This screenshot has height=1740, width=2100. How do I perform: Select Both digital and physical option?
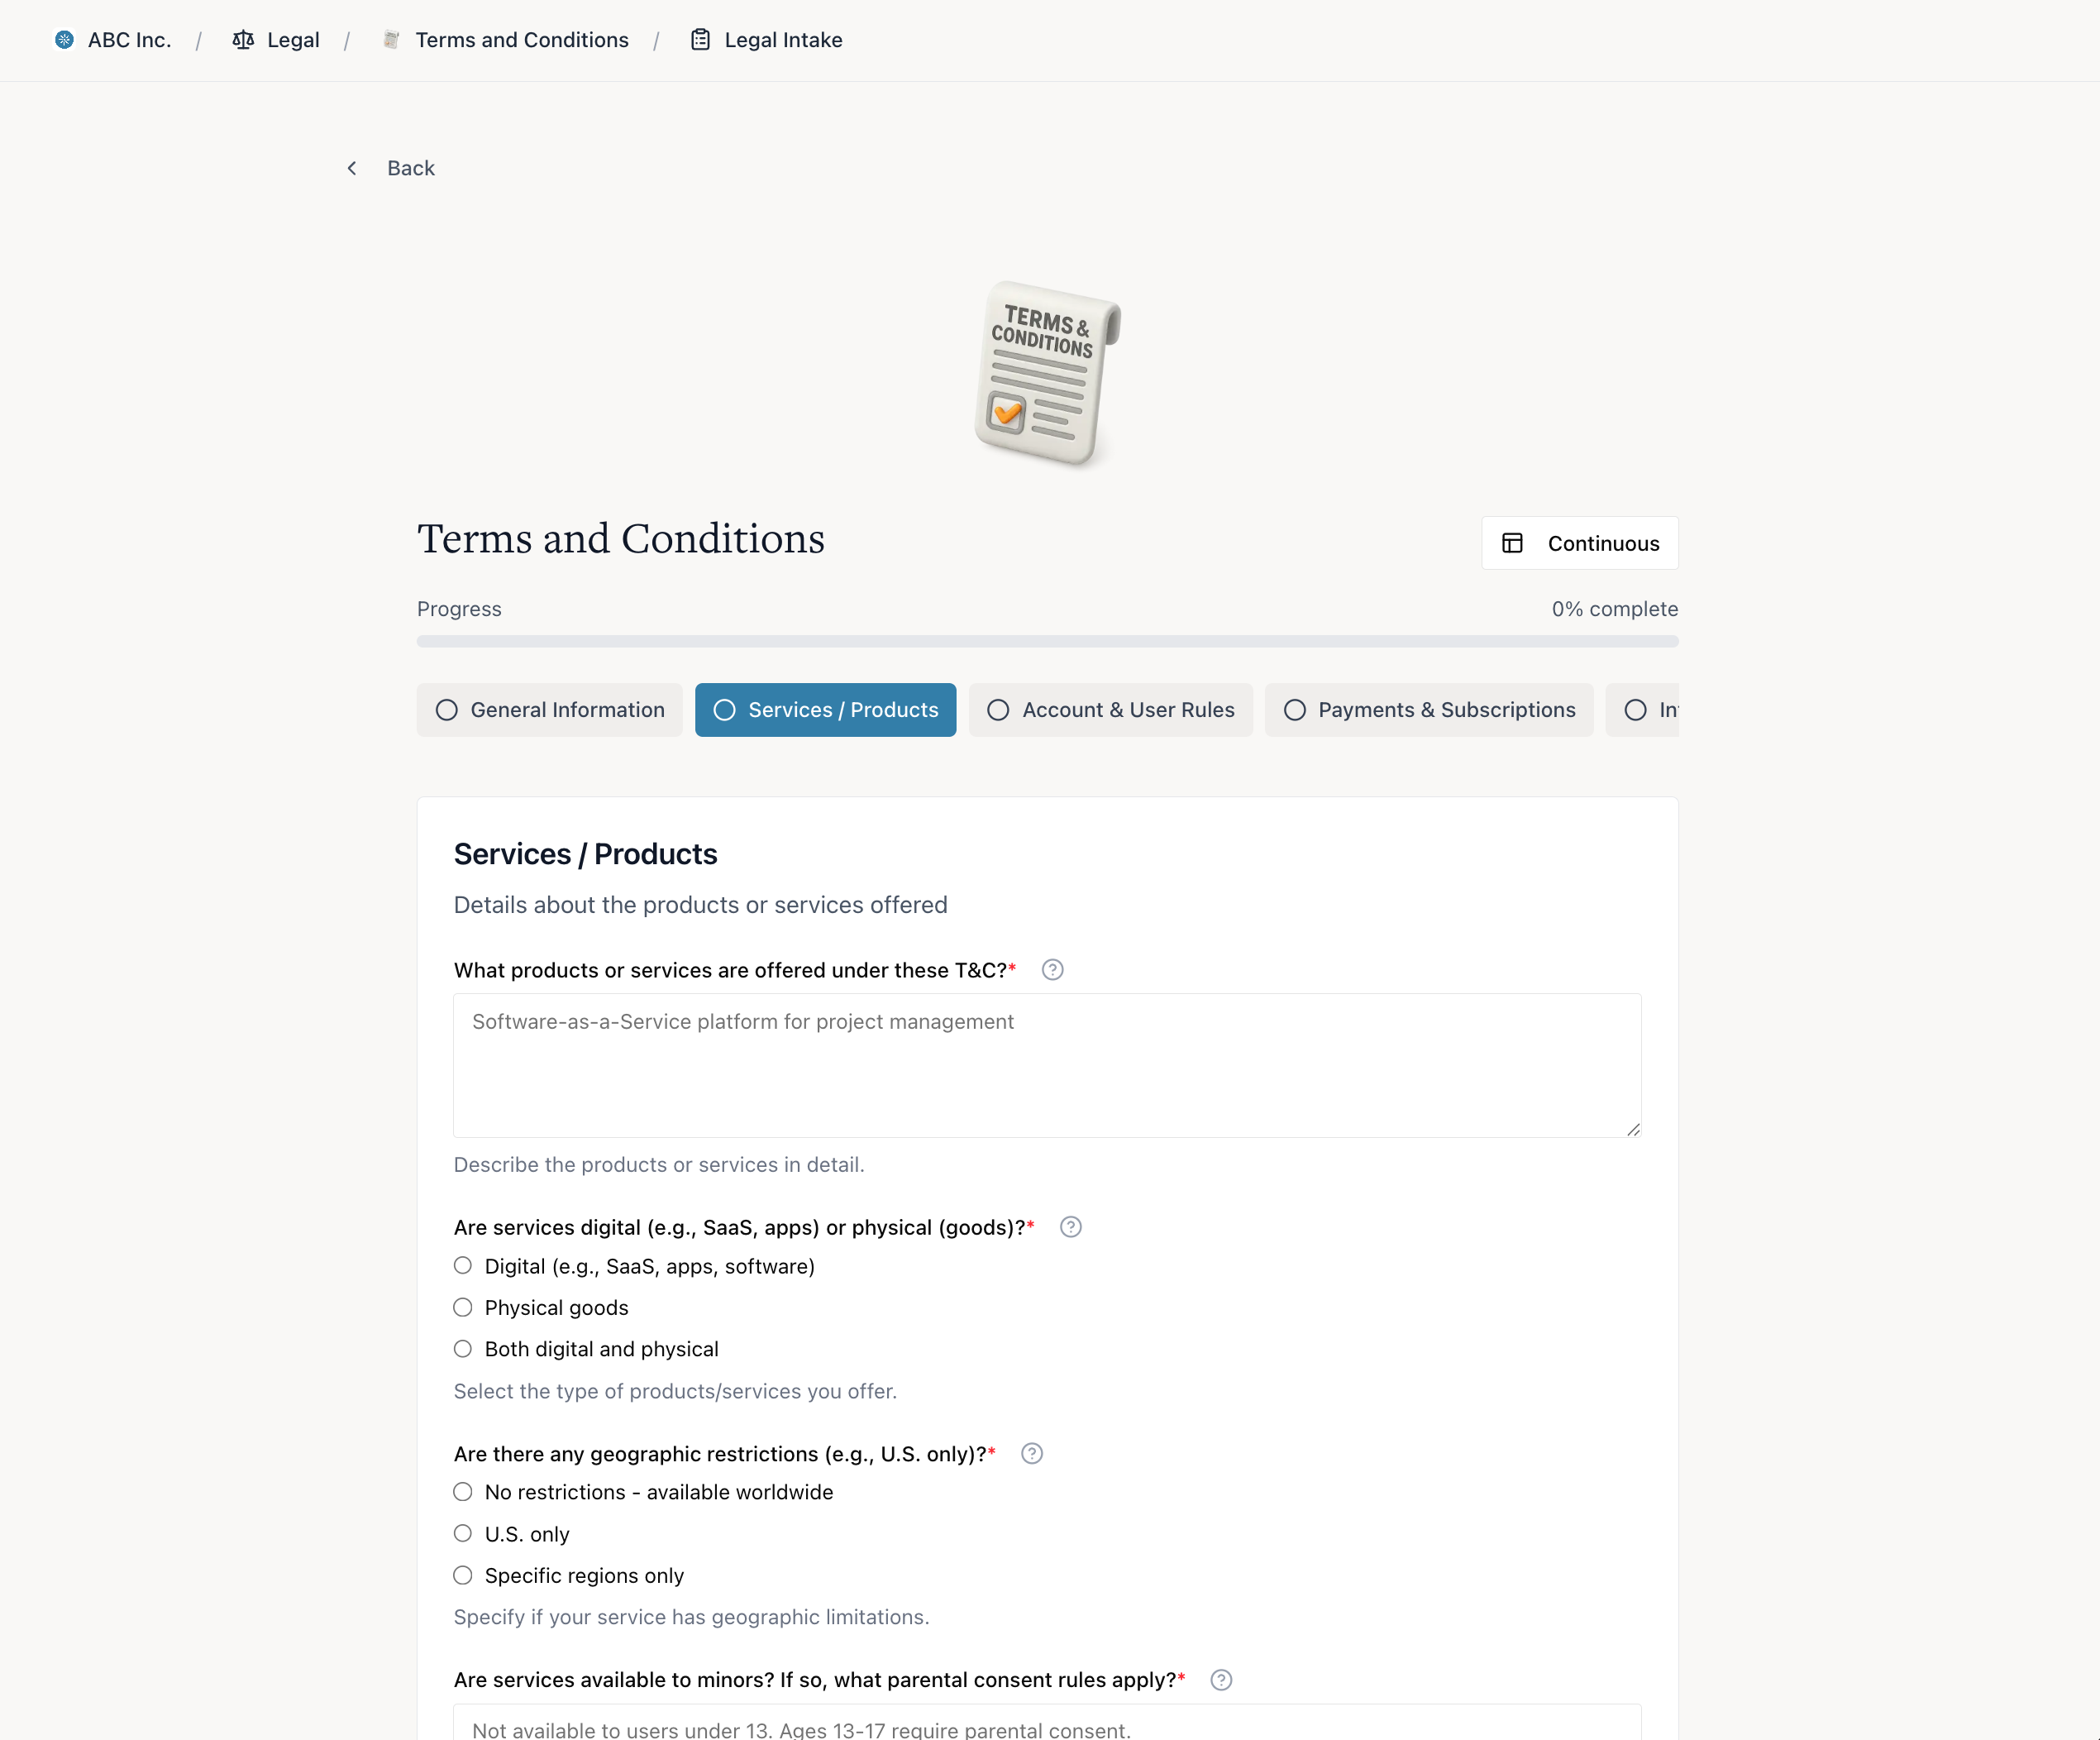pyautogui.click(x=463, y=1348)
